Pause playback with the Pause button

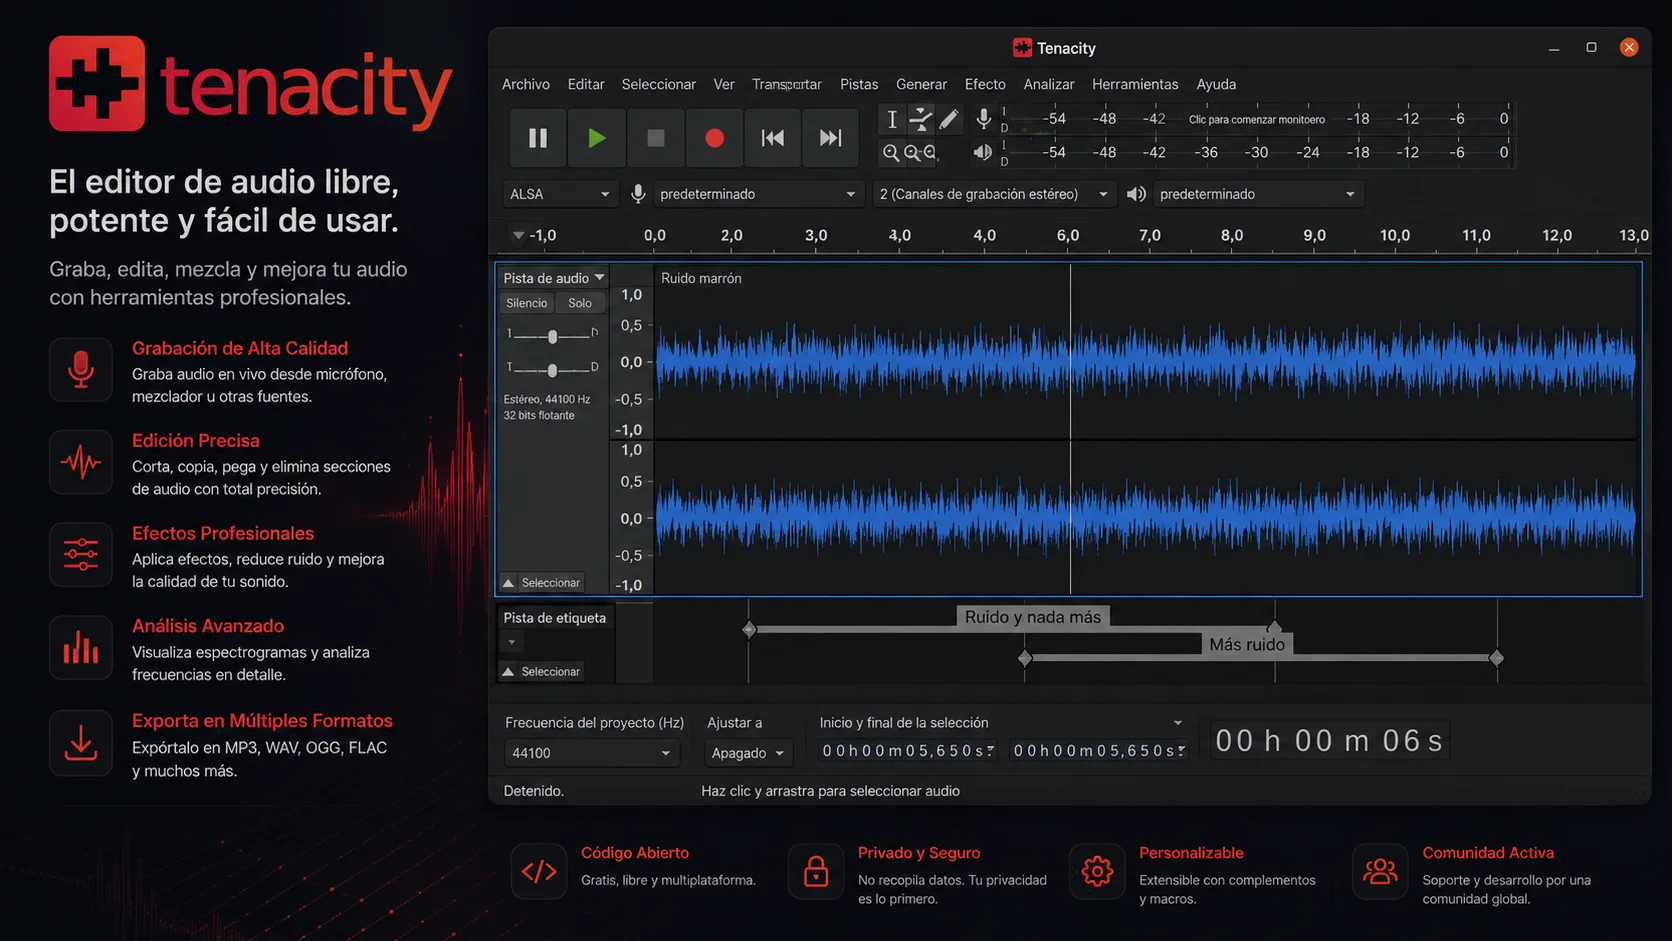(x=538, y=138)
